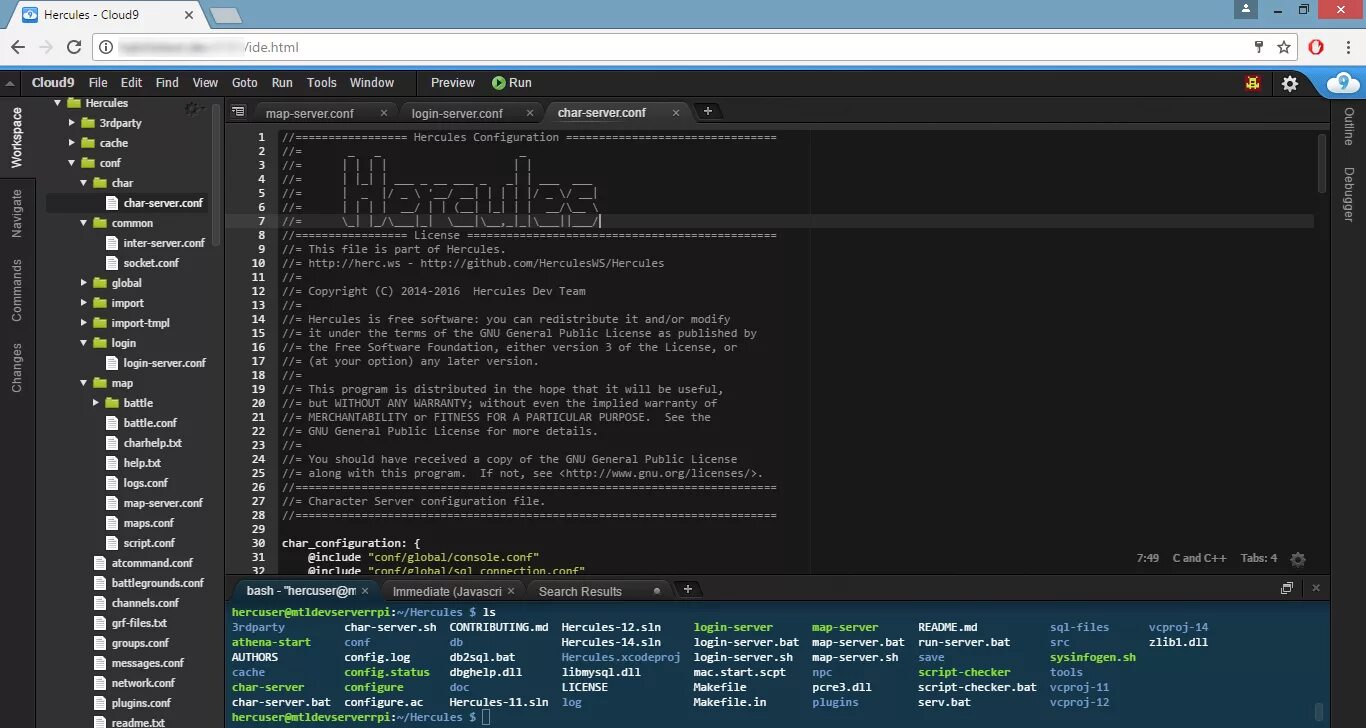Maximize the terminal panel
This screenshot has width=1366, height=728.
tap(1287, 588)
